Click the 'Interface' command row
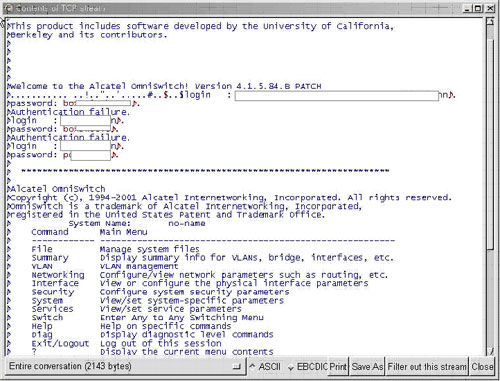The height and width of the screenshot is (381, 500). coord(200,283)
